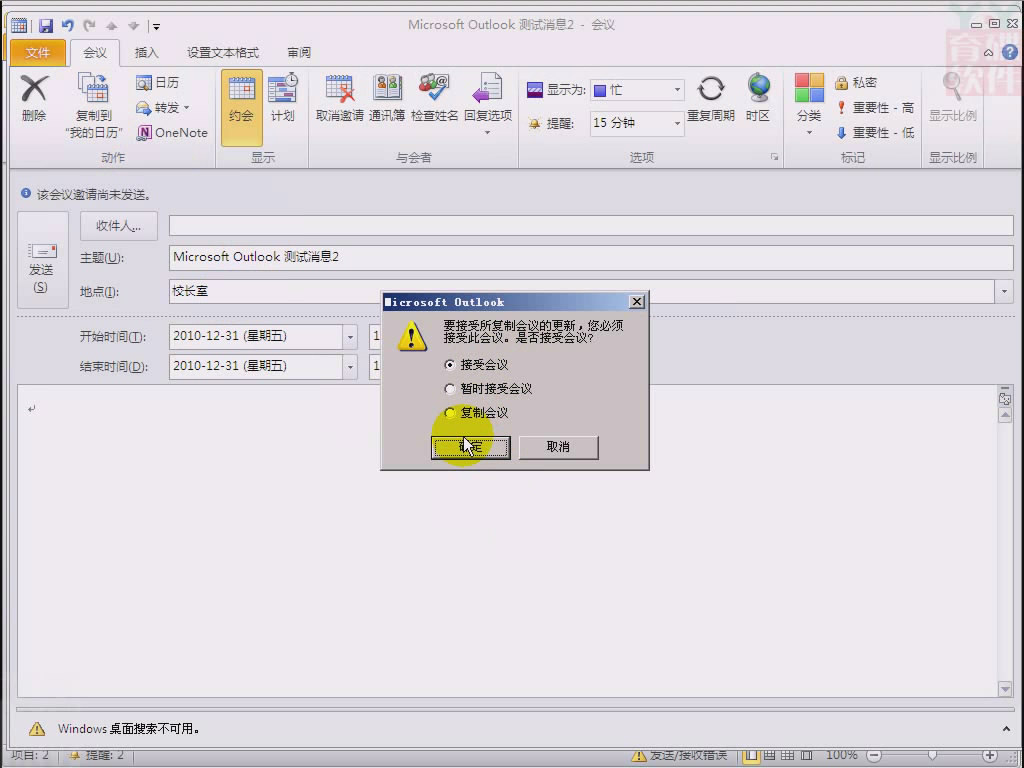Click the Delete (删除) meeting icon

tap(34, 98)
